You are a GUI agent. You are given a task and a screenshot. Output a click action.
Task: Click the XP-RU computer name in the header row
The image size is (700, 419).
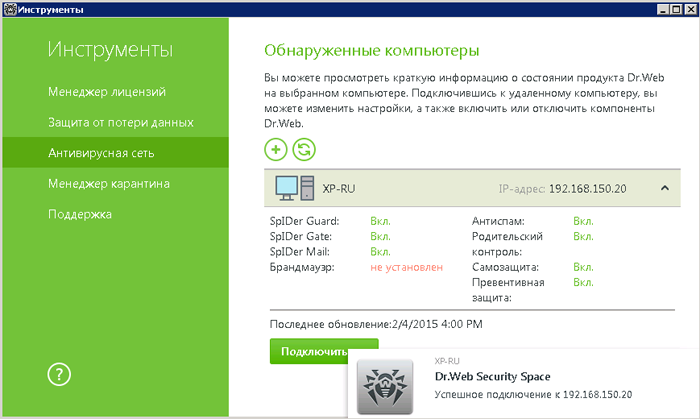coord(339,189)
